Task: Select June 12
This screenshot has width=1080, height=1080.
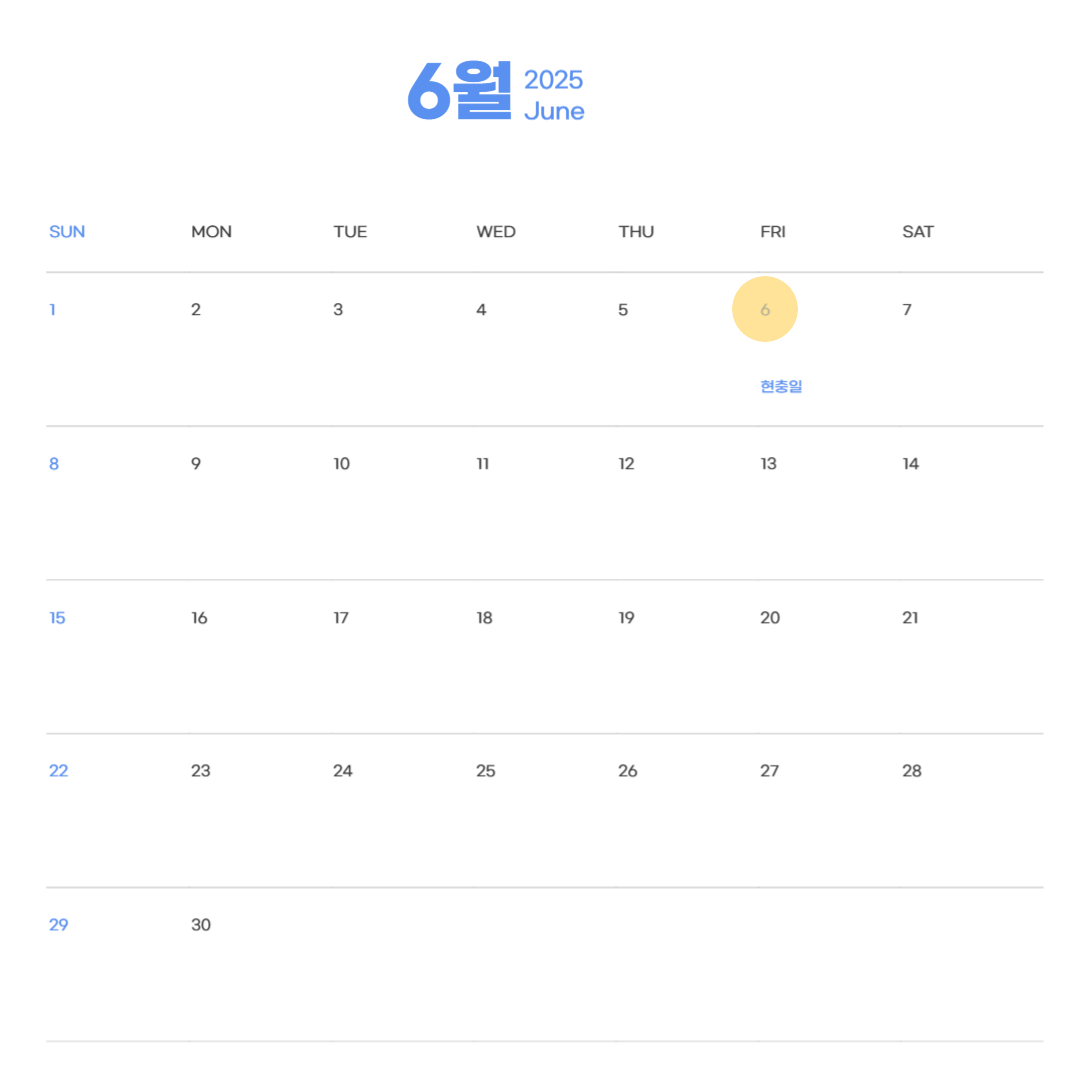Action: [626, 464]
